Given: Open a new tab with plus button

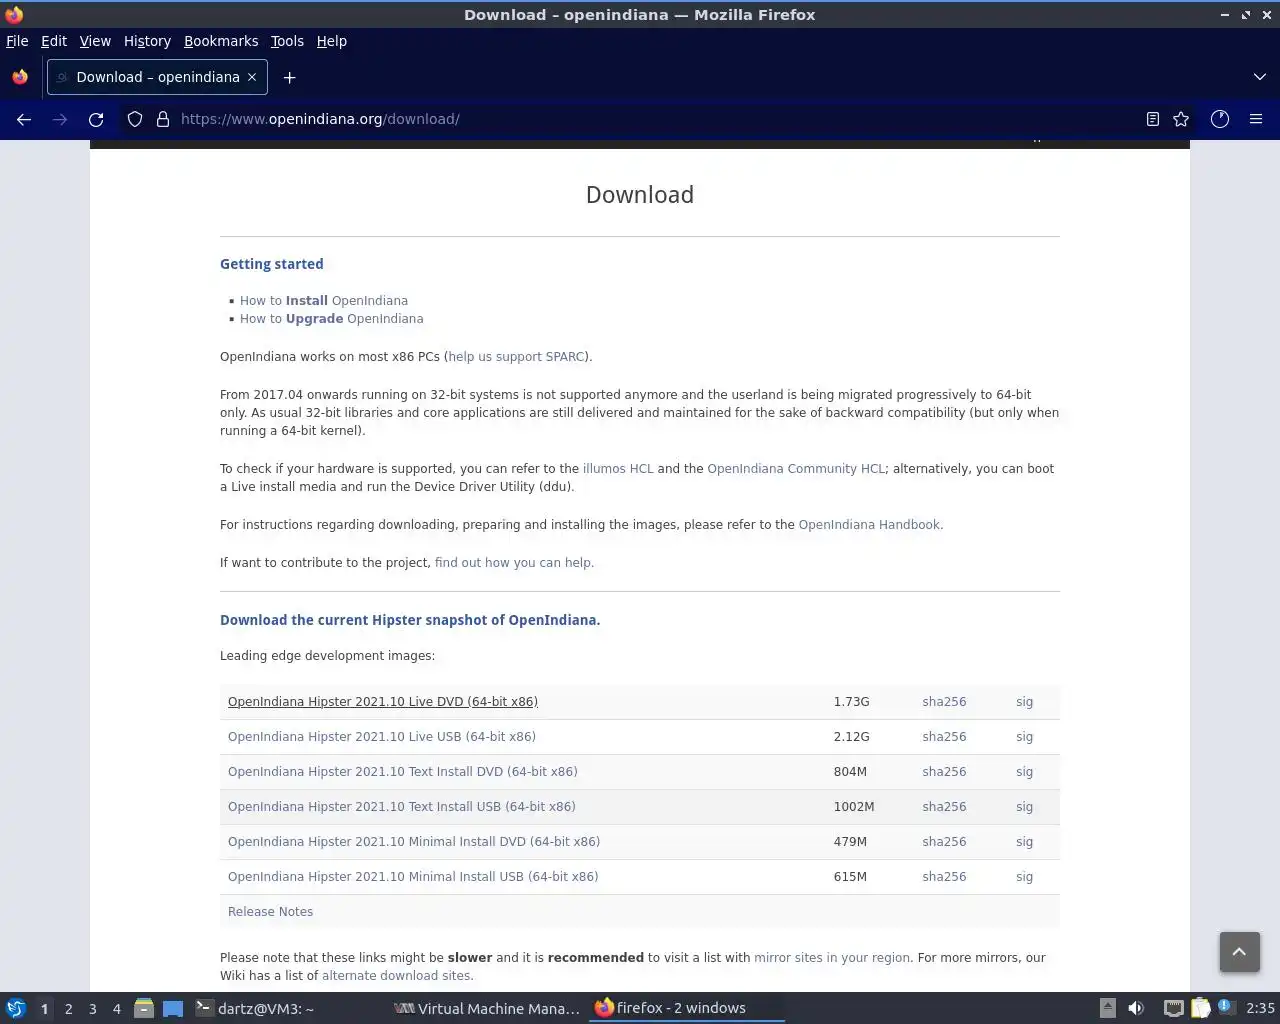Looking at the screenshot, I should pos(289,77).
